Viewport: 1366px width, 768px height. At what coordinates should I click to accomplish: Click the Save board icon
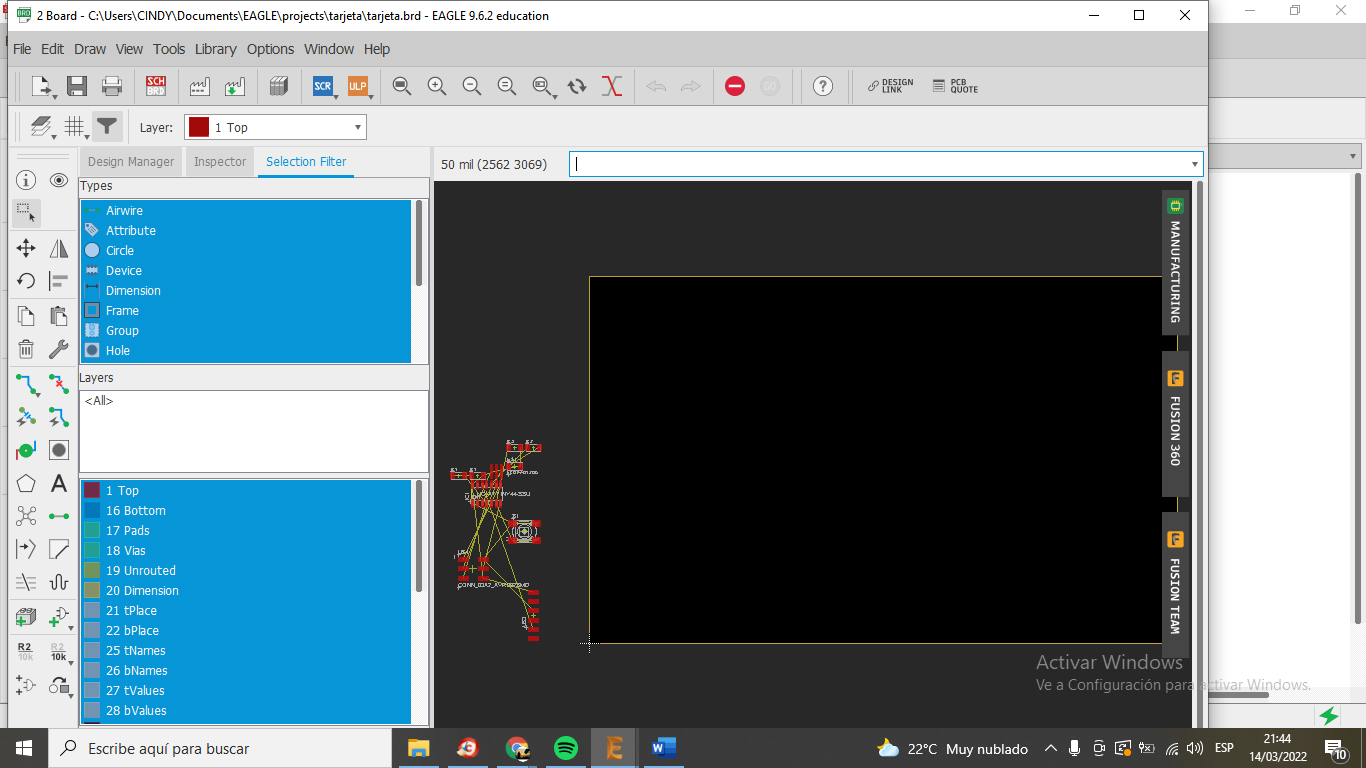77,86
